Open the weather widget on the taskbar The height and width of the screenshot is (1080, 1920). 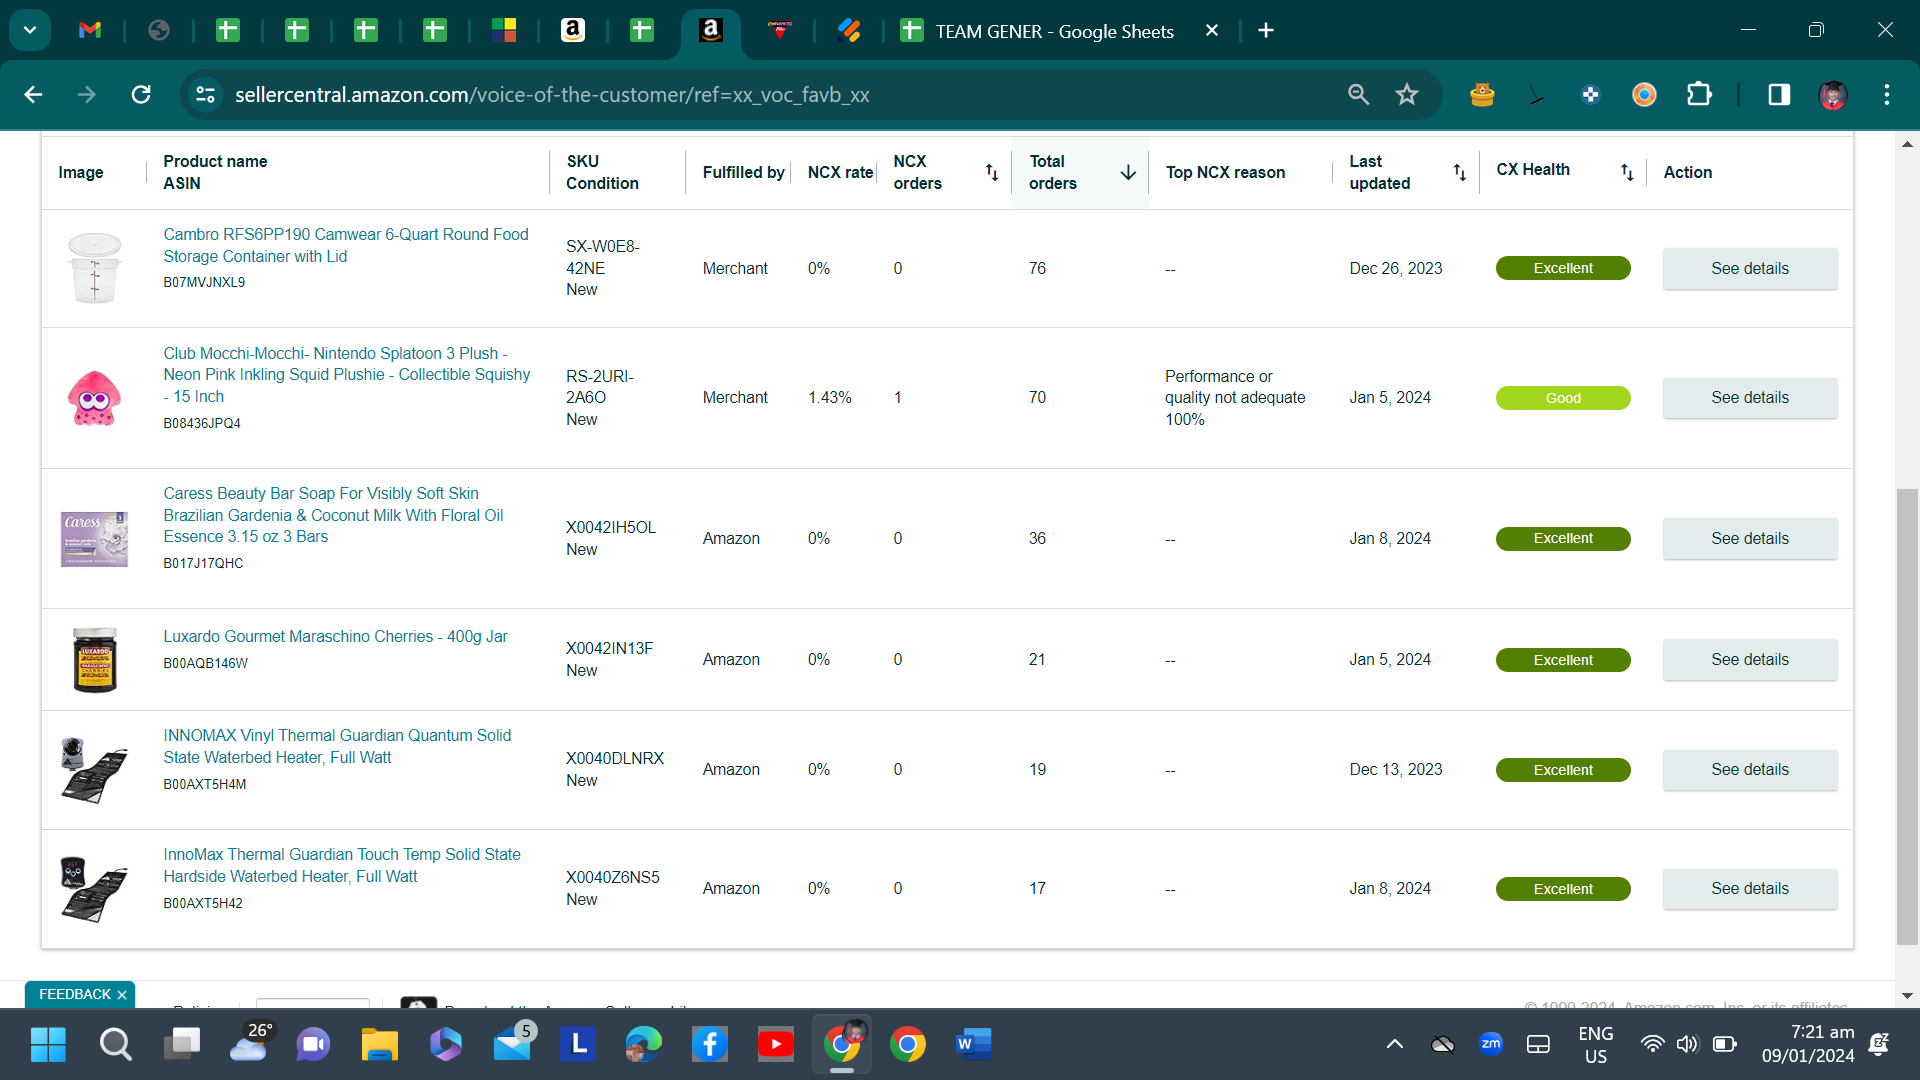point(250,1042)
